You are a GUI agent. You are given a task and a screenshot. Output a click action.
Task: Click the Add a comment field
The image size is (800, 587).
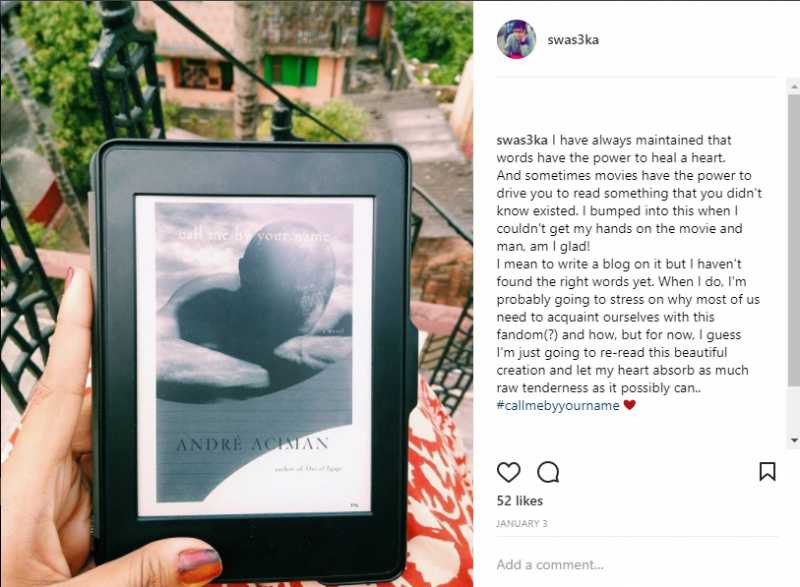point(637,565)
